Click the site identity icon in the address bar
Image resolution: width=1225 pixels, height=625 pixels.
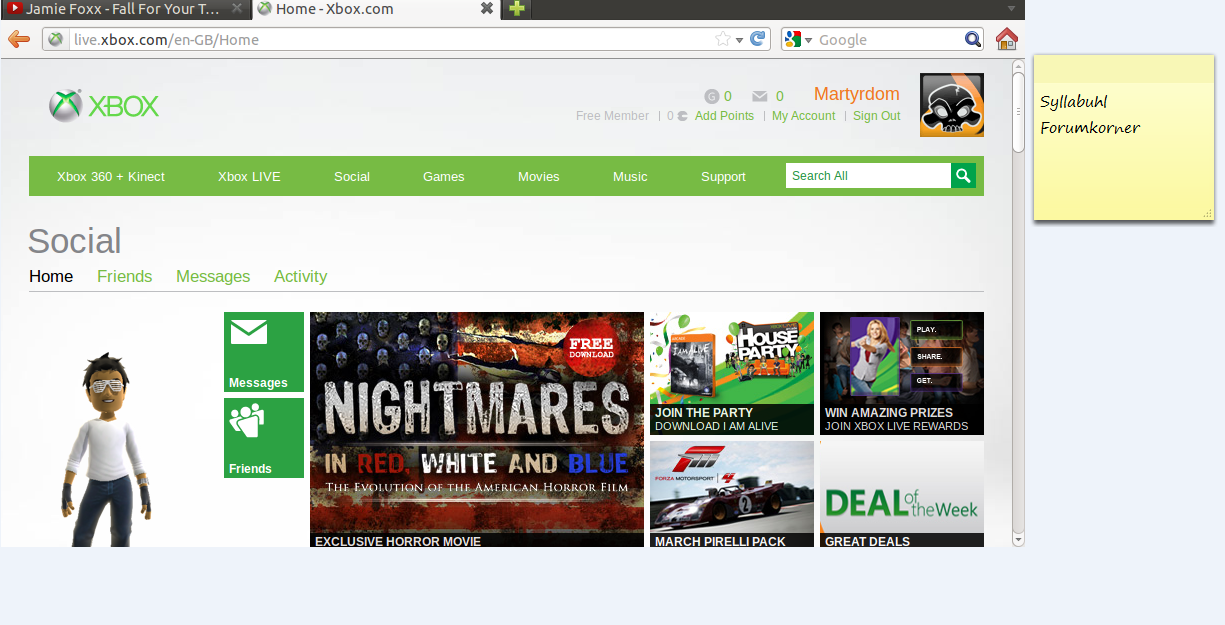(x=56, y=39)
